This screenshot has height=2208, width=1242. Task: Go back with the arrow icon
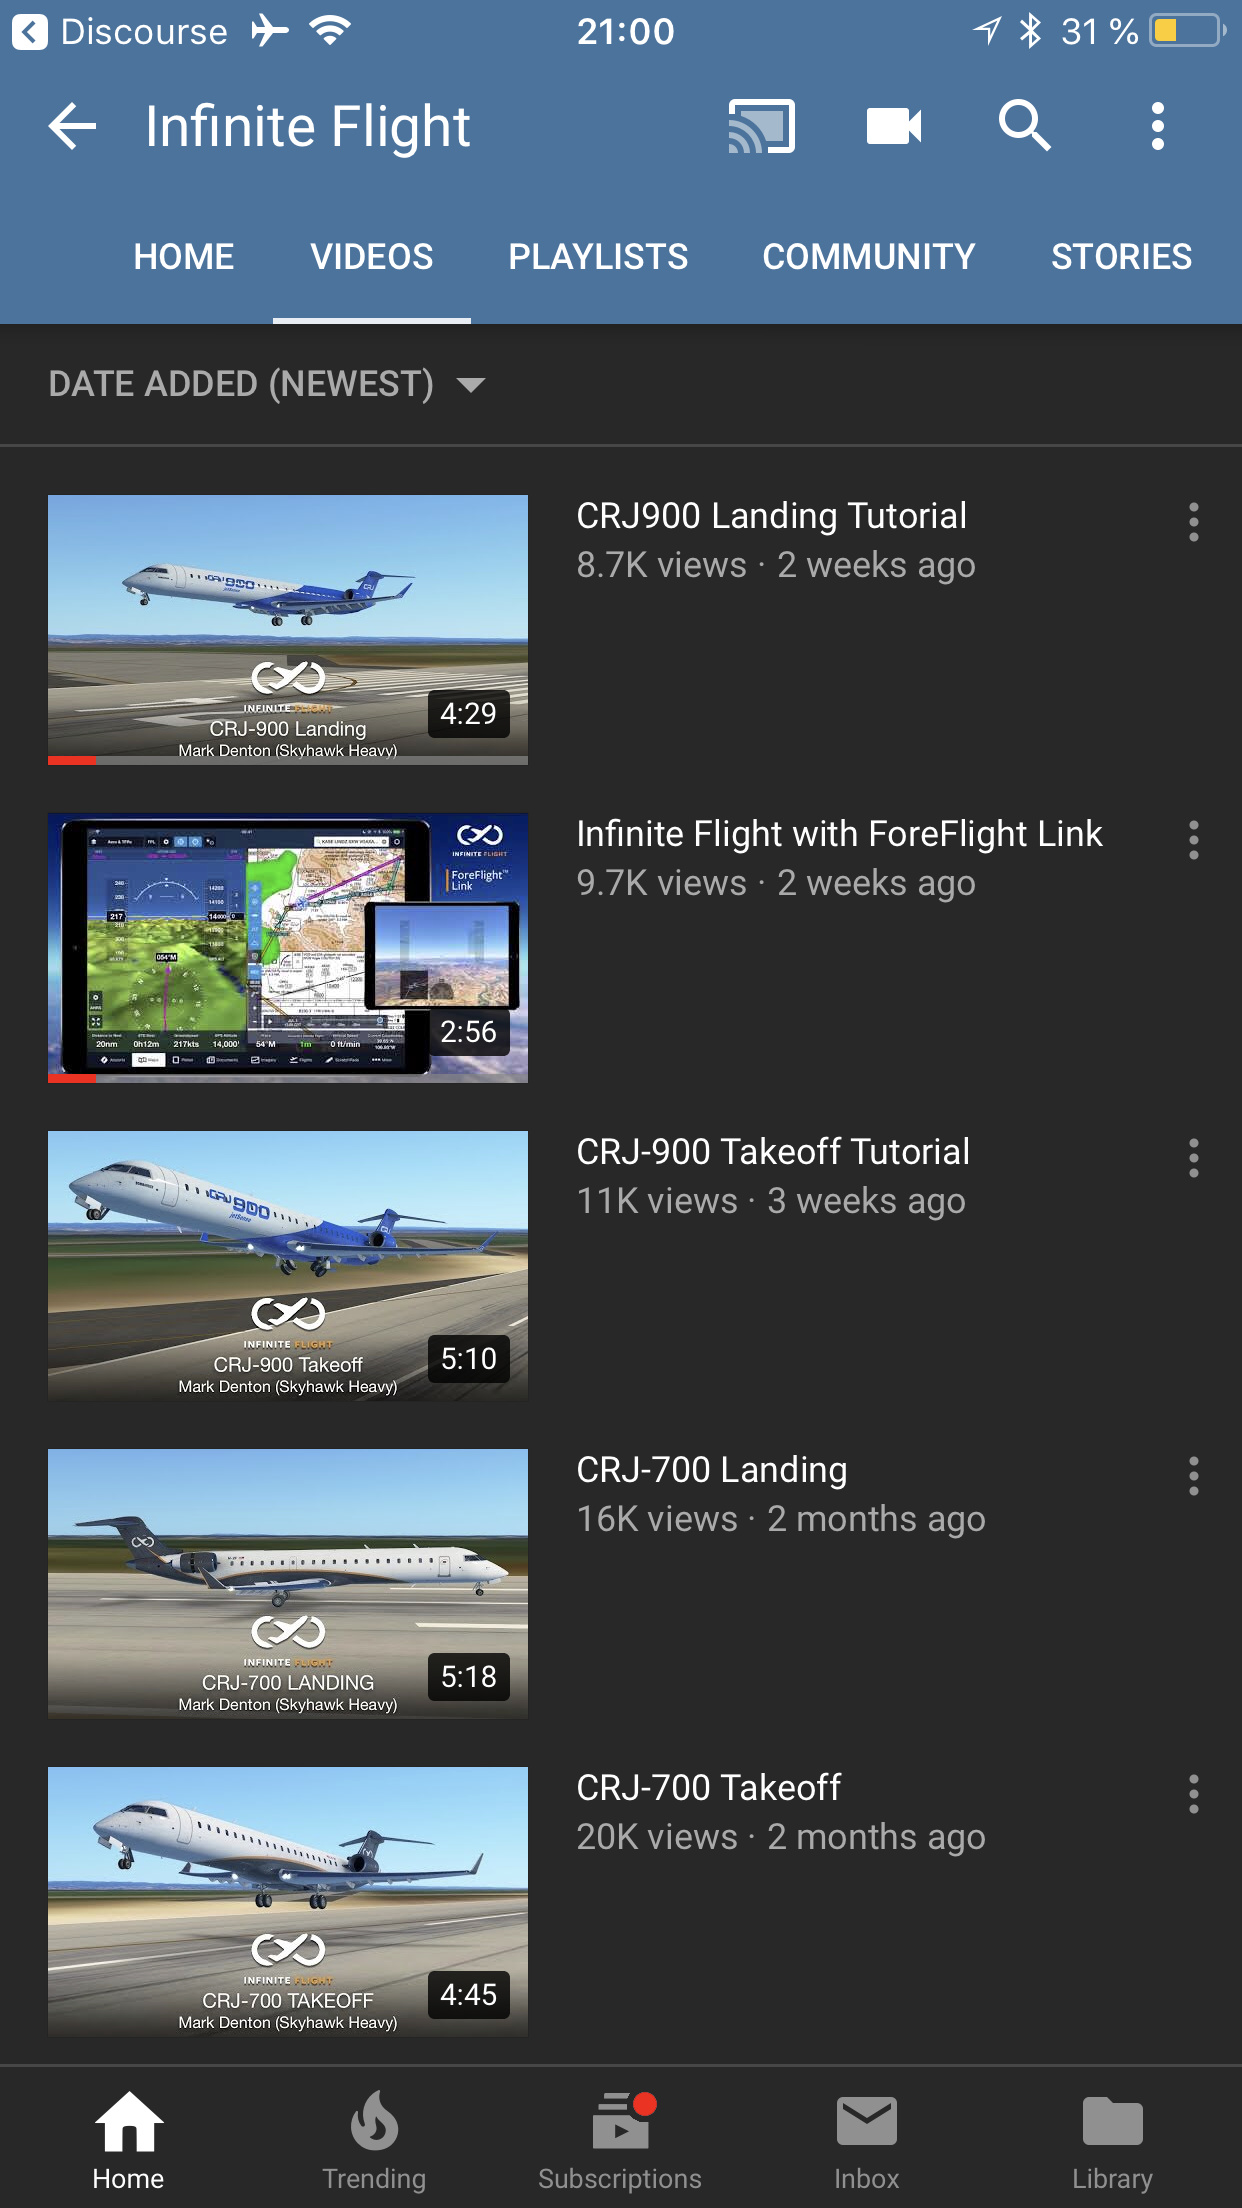(x=72, y=126)
